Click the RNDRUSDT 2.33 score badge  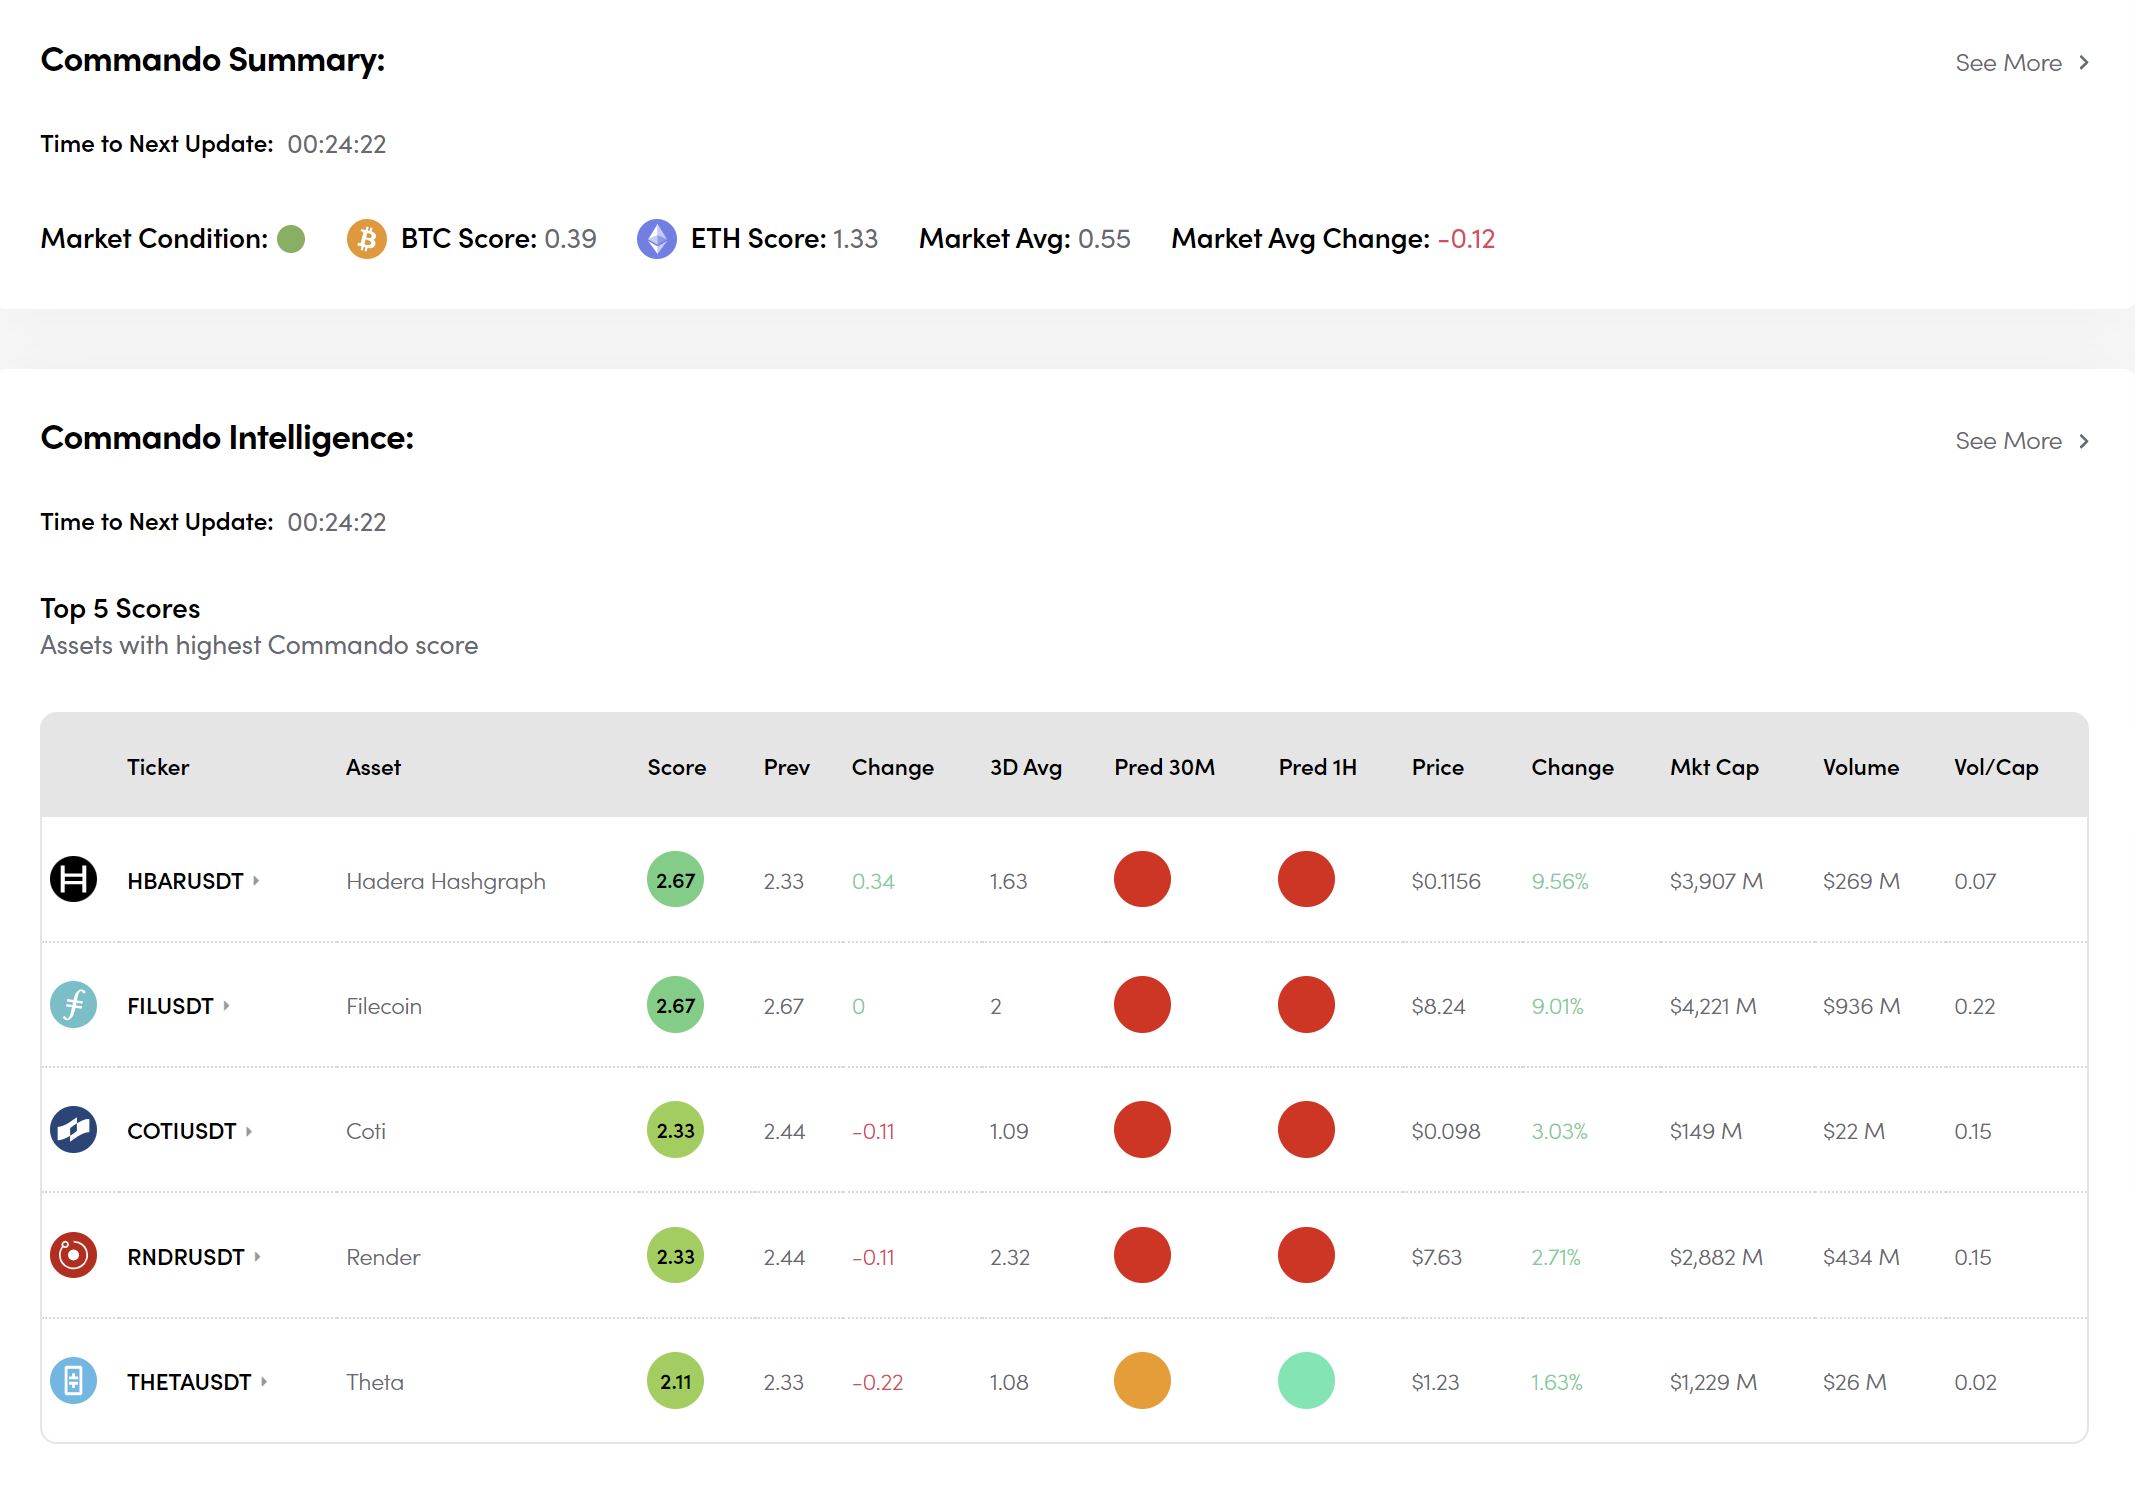[675, 1256]
